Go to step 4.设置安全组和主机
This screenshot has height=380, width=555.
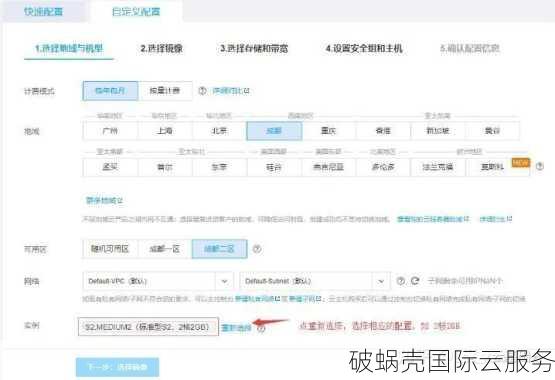click(x=364, y=48)
